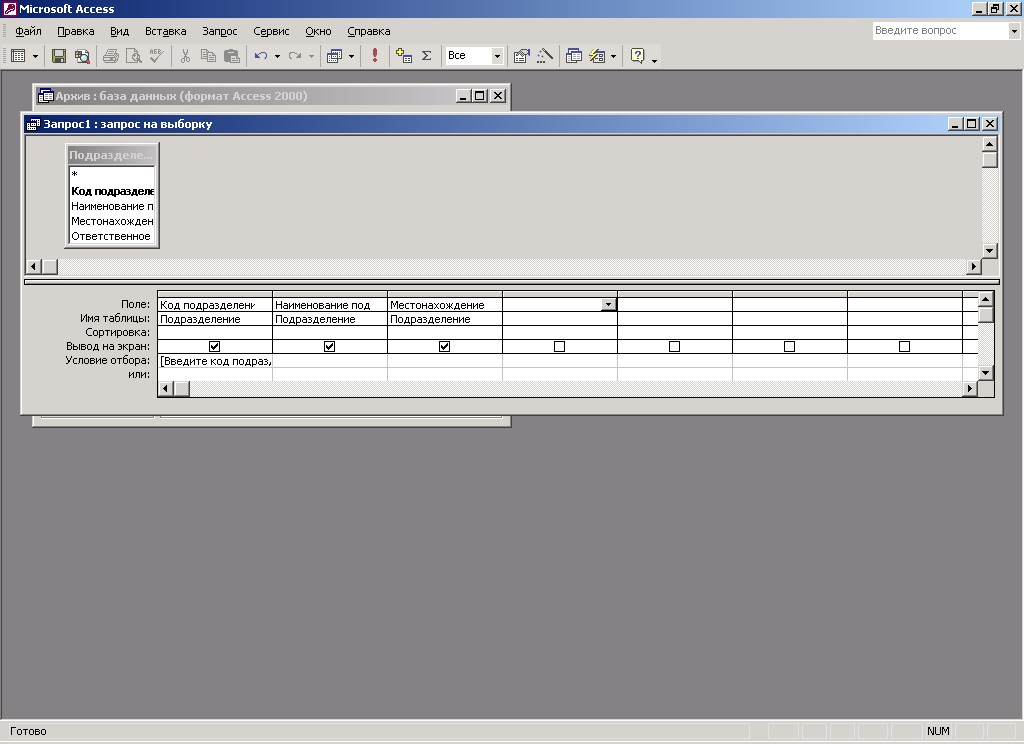Expand the View button dropdown arrow
This screenshot has width=1024, height=744.
pyautogui.click(x=36, y=56)
